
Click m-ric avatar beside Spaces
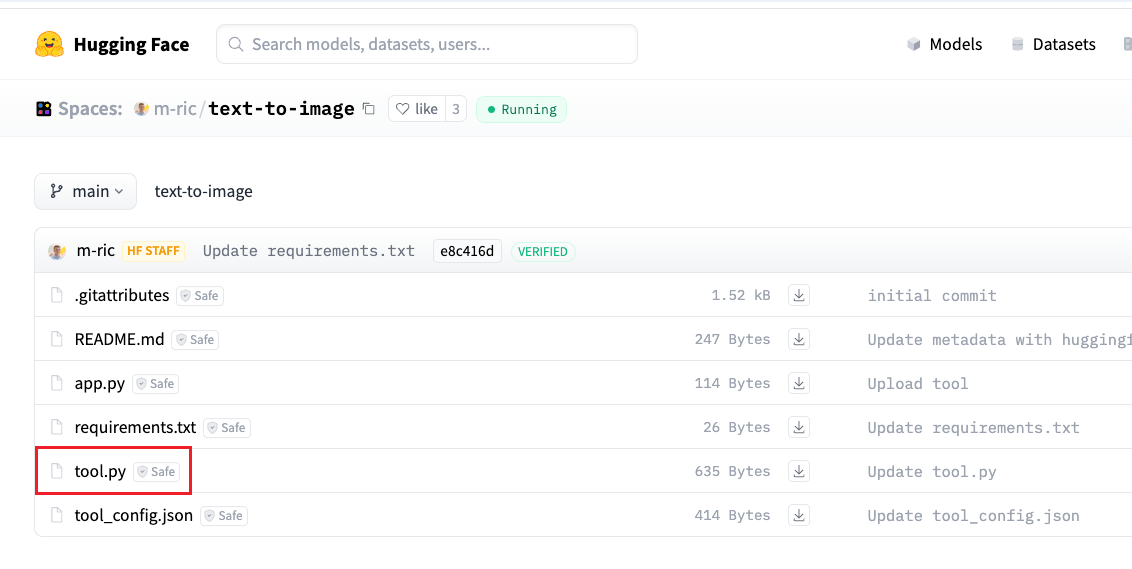[142, 109]
